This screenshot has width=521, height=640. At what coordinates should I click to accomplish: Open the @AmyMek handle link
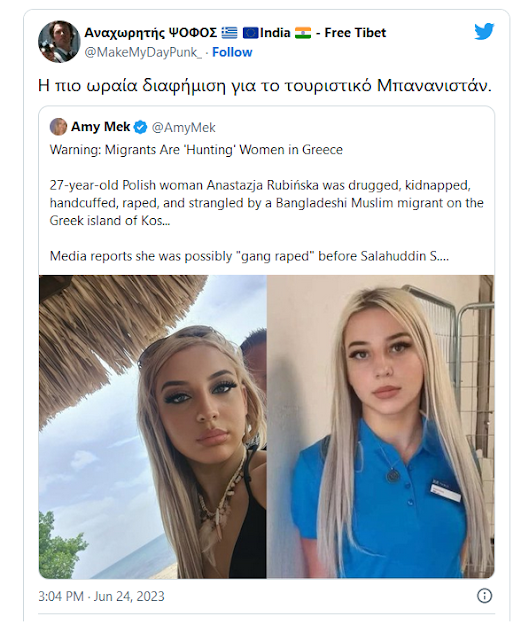pyautogui.click(x=183, y=128)
